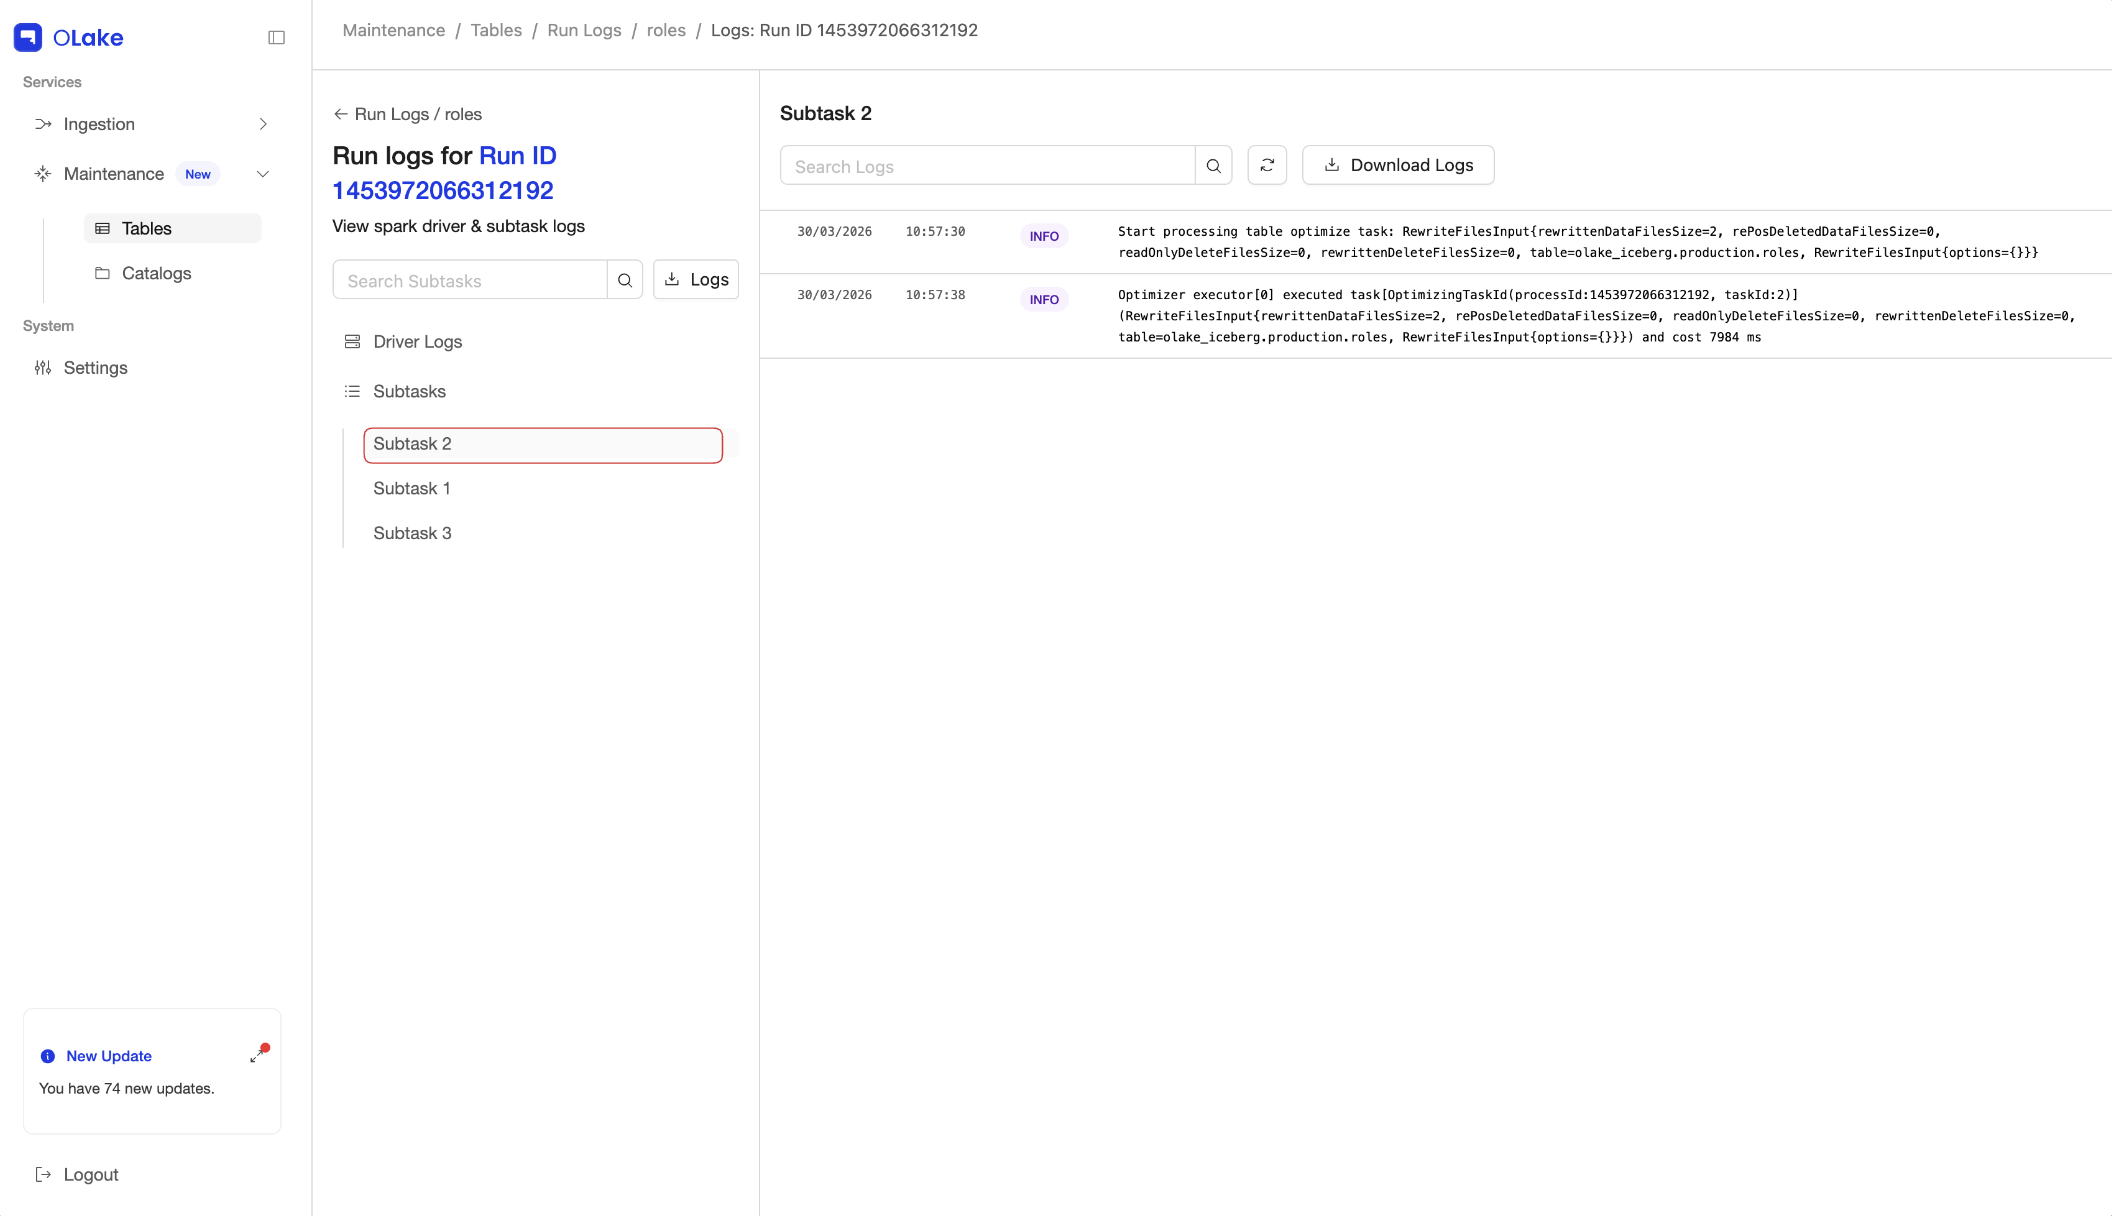Click the Subtasks list icon
Screen dimensions: 2112x1216
click(352, 391)
